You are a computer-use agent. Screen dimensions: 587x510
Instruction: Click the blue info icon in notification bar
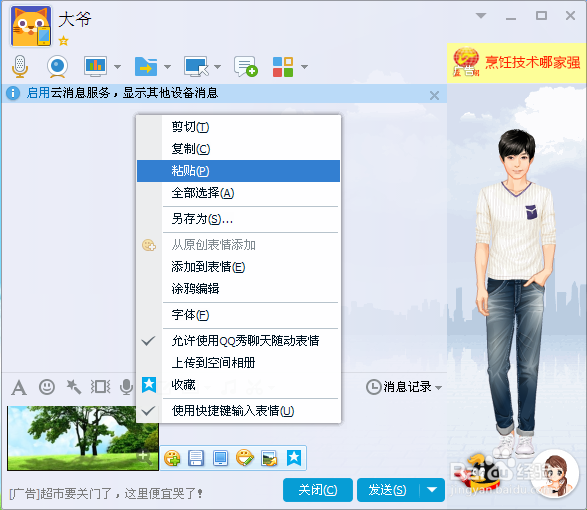tap(13, 93)
